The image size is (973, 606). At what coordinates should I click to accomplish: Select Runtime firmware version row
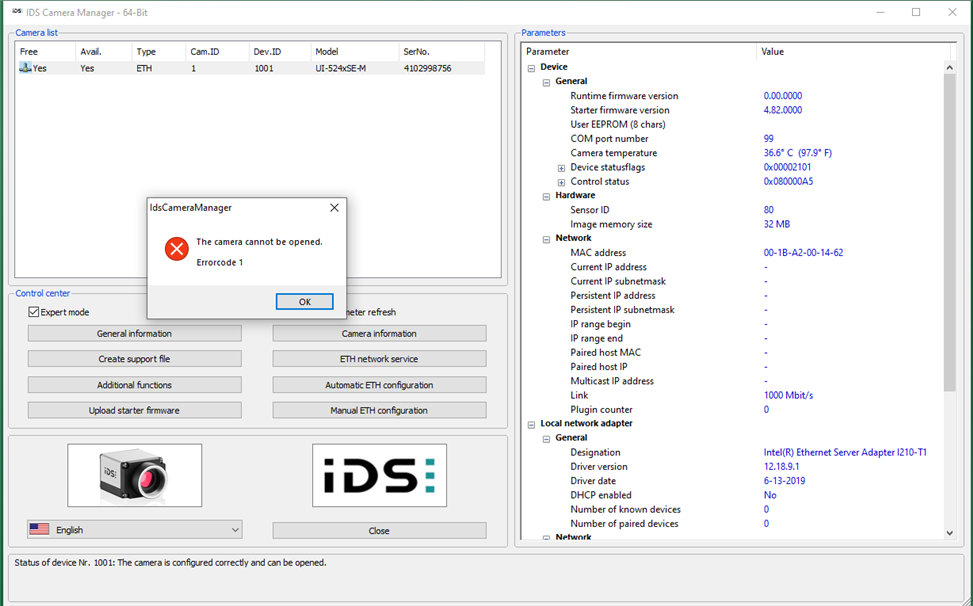click(734, 96)
